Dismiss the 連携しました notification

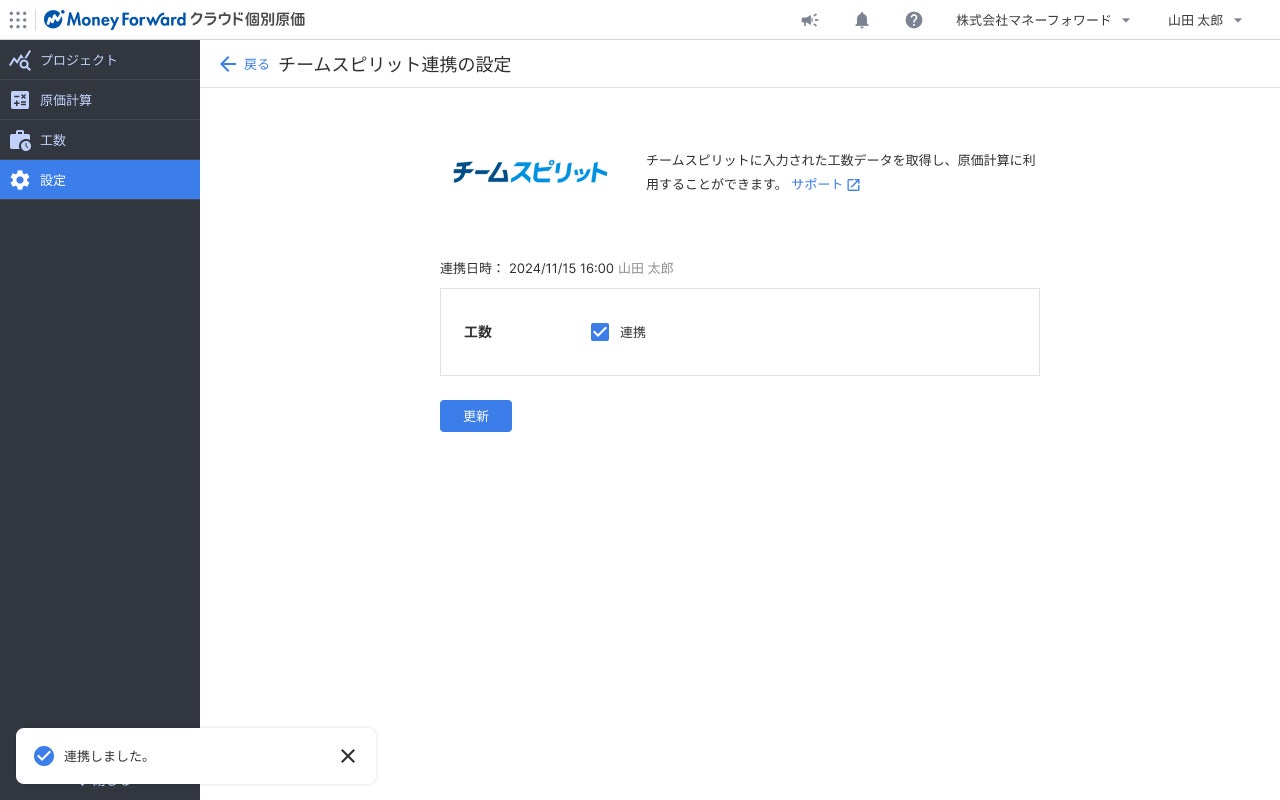point(348,756)
